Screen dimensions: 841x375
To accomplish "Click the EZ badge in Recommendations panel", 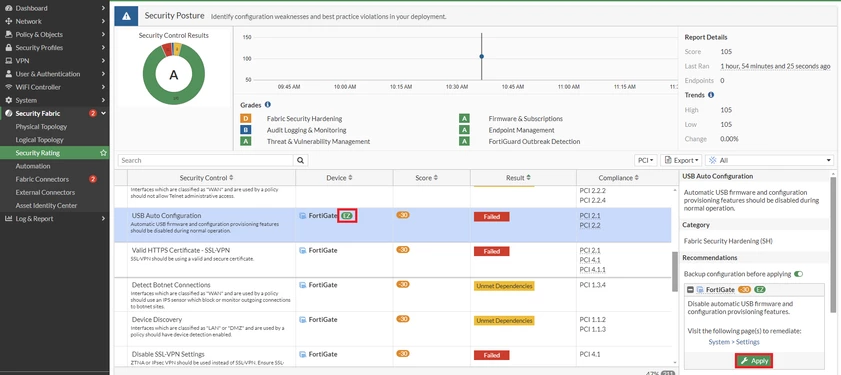I will (x=759, y=290).
